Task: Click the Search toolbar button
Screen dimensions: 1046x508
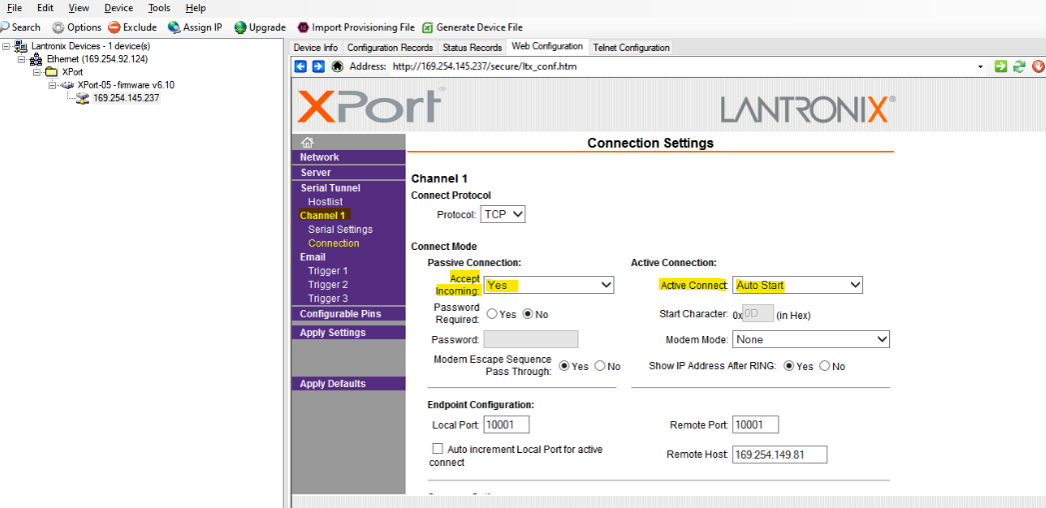Action: 21,27
